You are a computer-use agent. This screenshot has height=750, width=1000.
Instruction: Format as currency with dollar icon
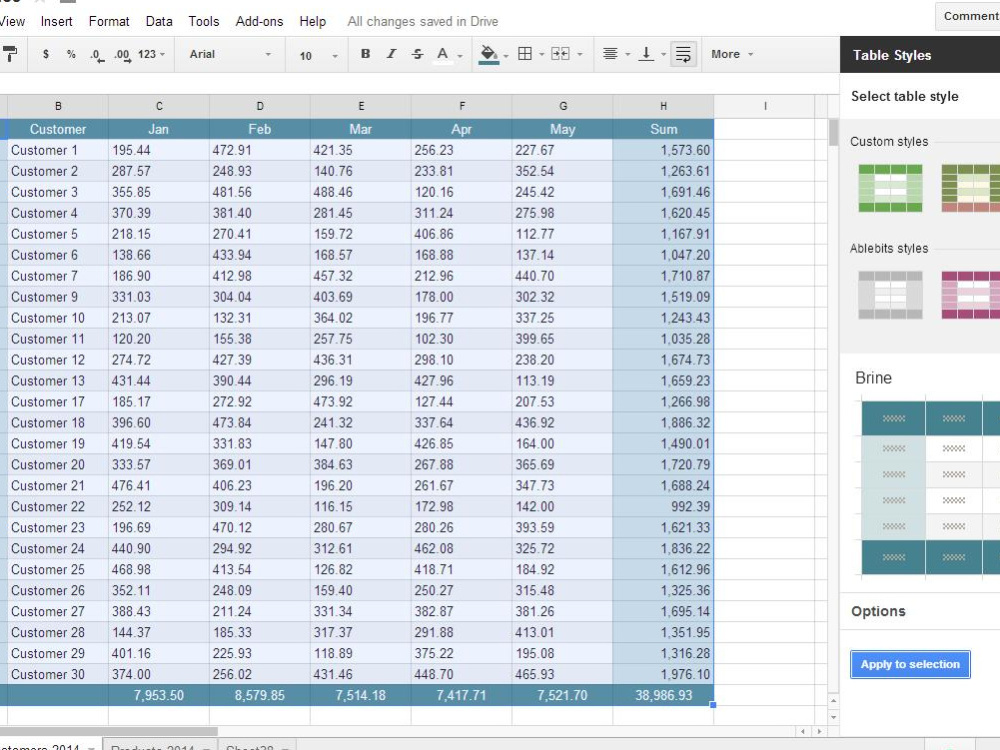(x=45, y=54)
